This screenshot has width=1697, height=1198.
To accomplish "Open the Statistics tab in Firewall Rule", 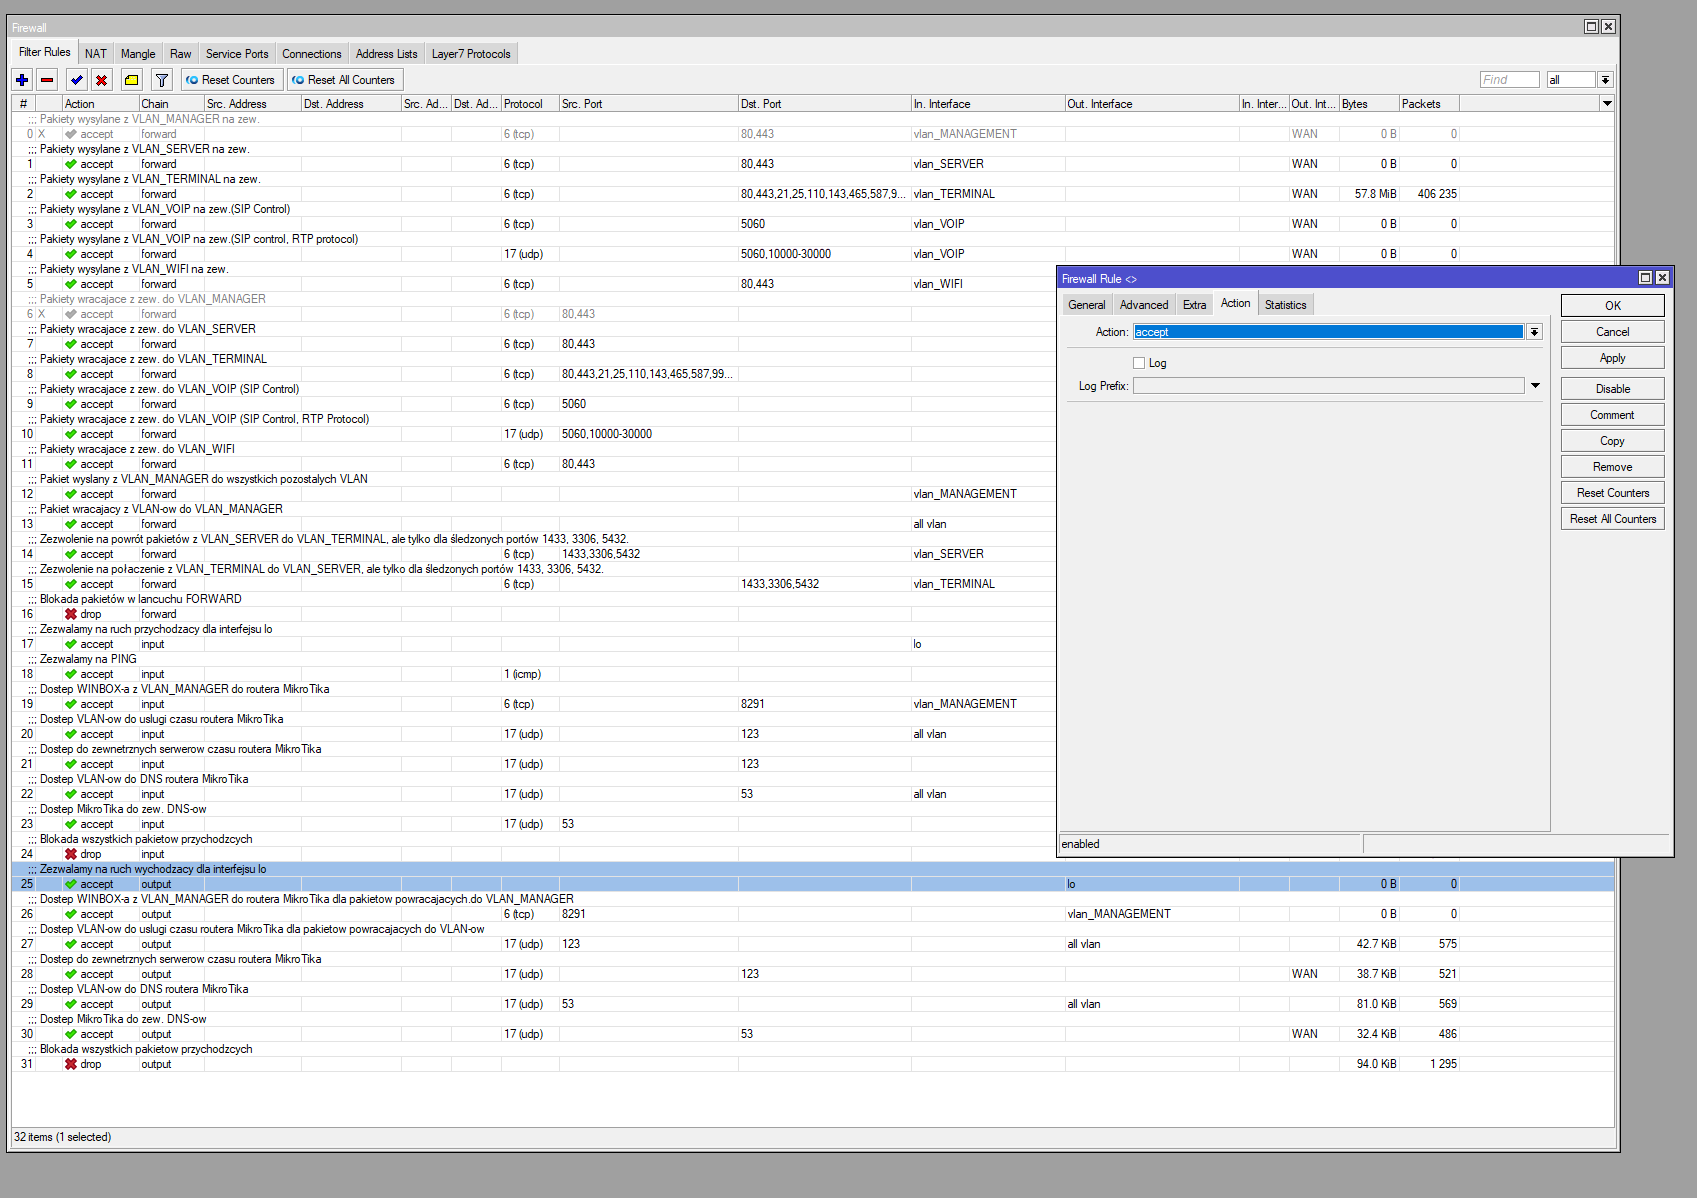I will (x=1285, y=305).
